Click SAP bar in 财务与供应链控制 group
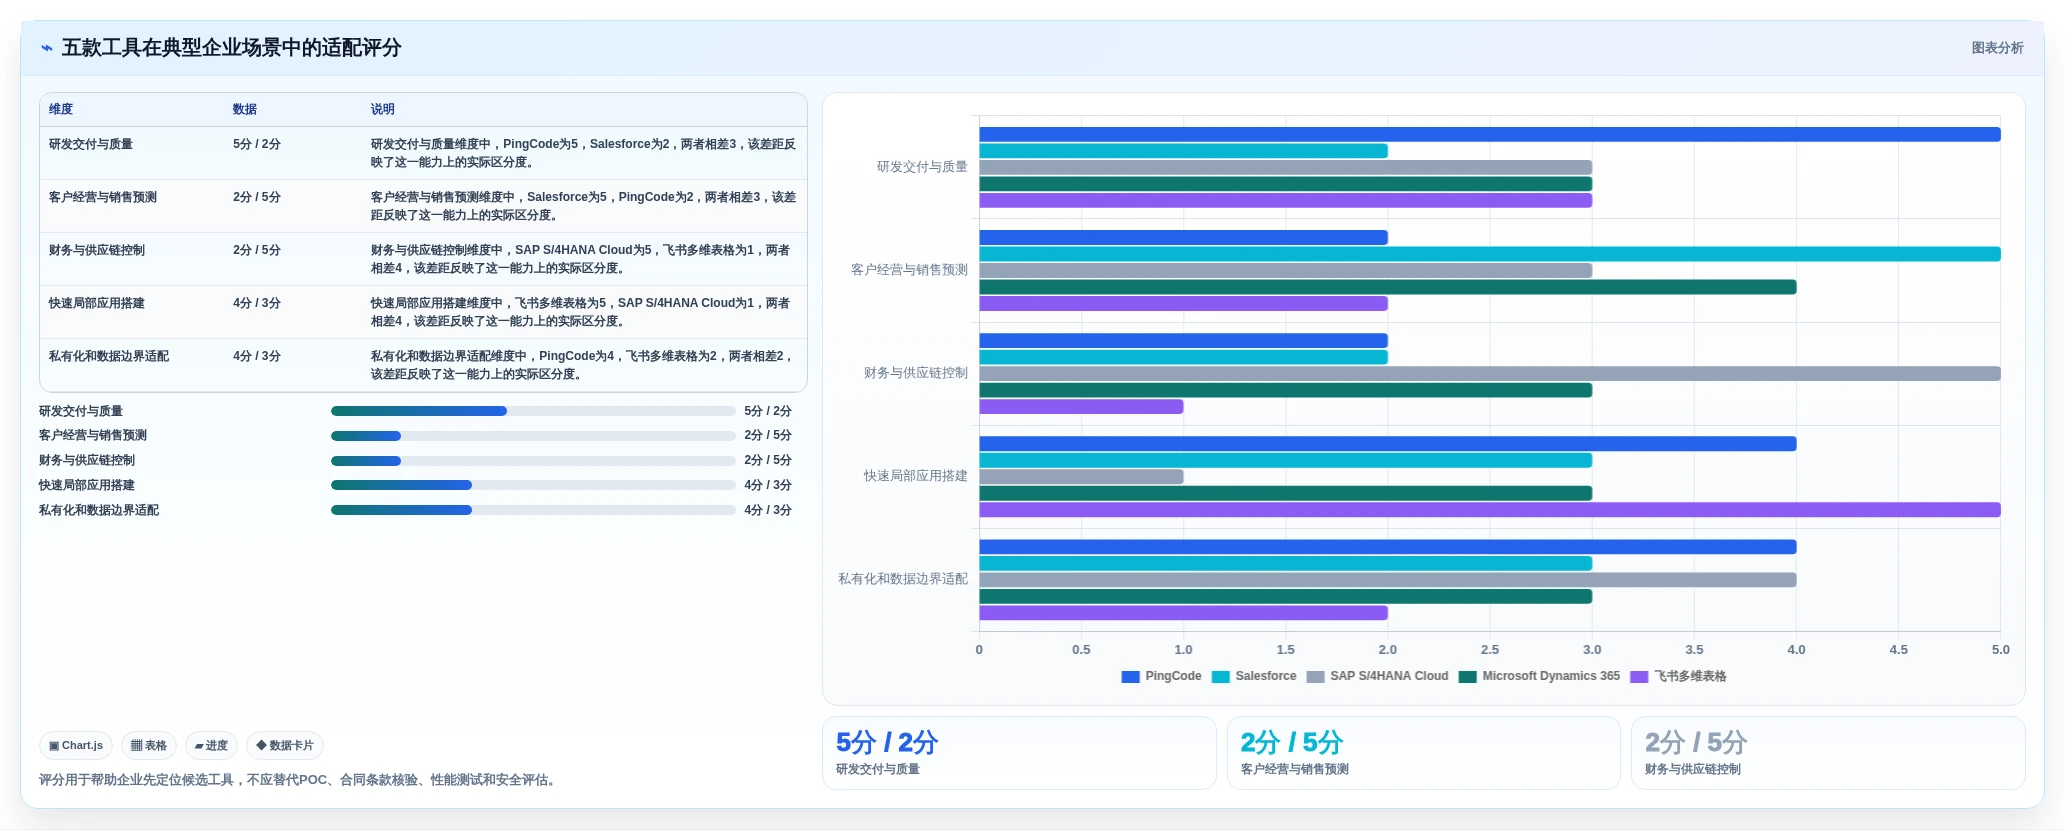 pos(1490,374)
